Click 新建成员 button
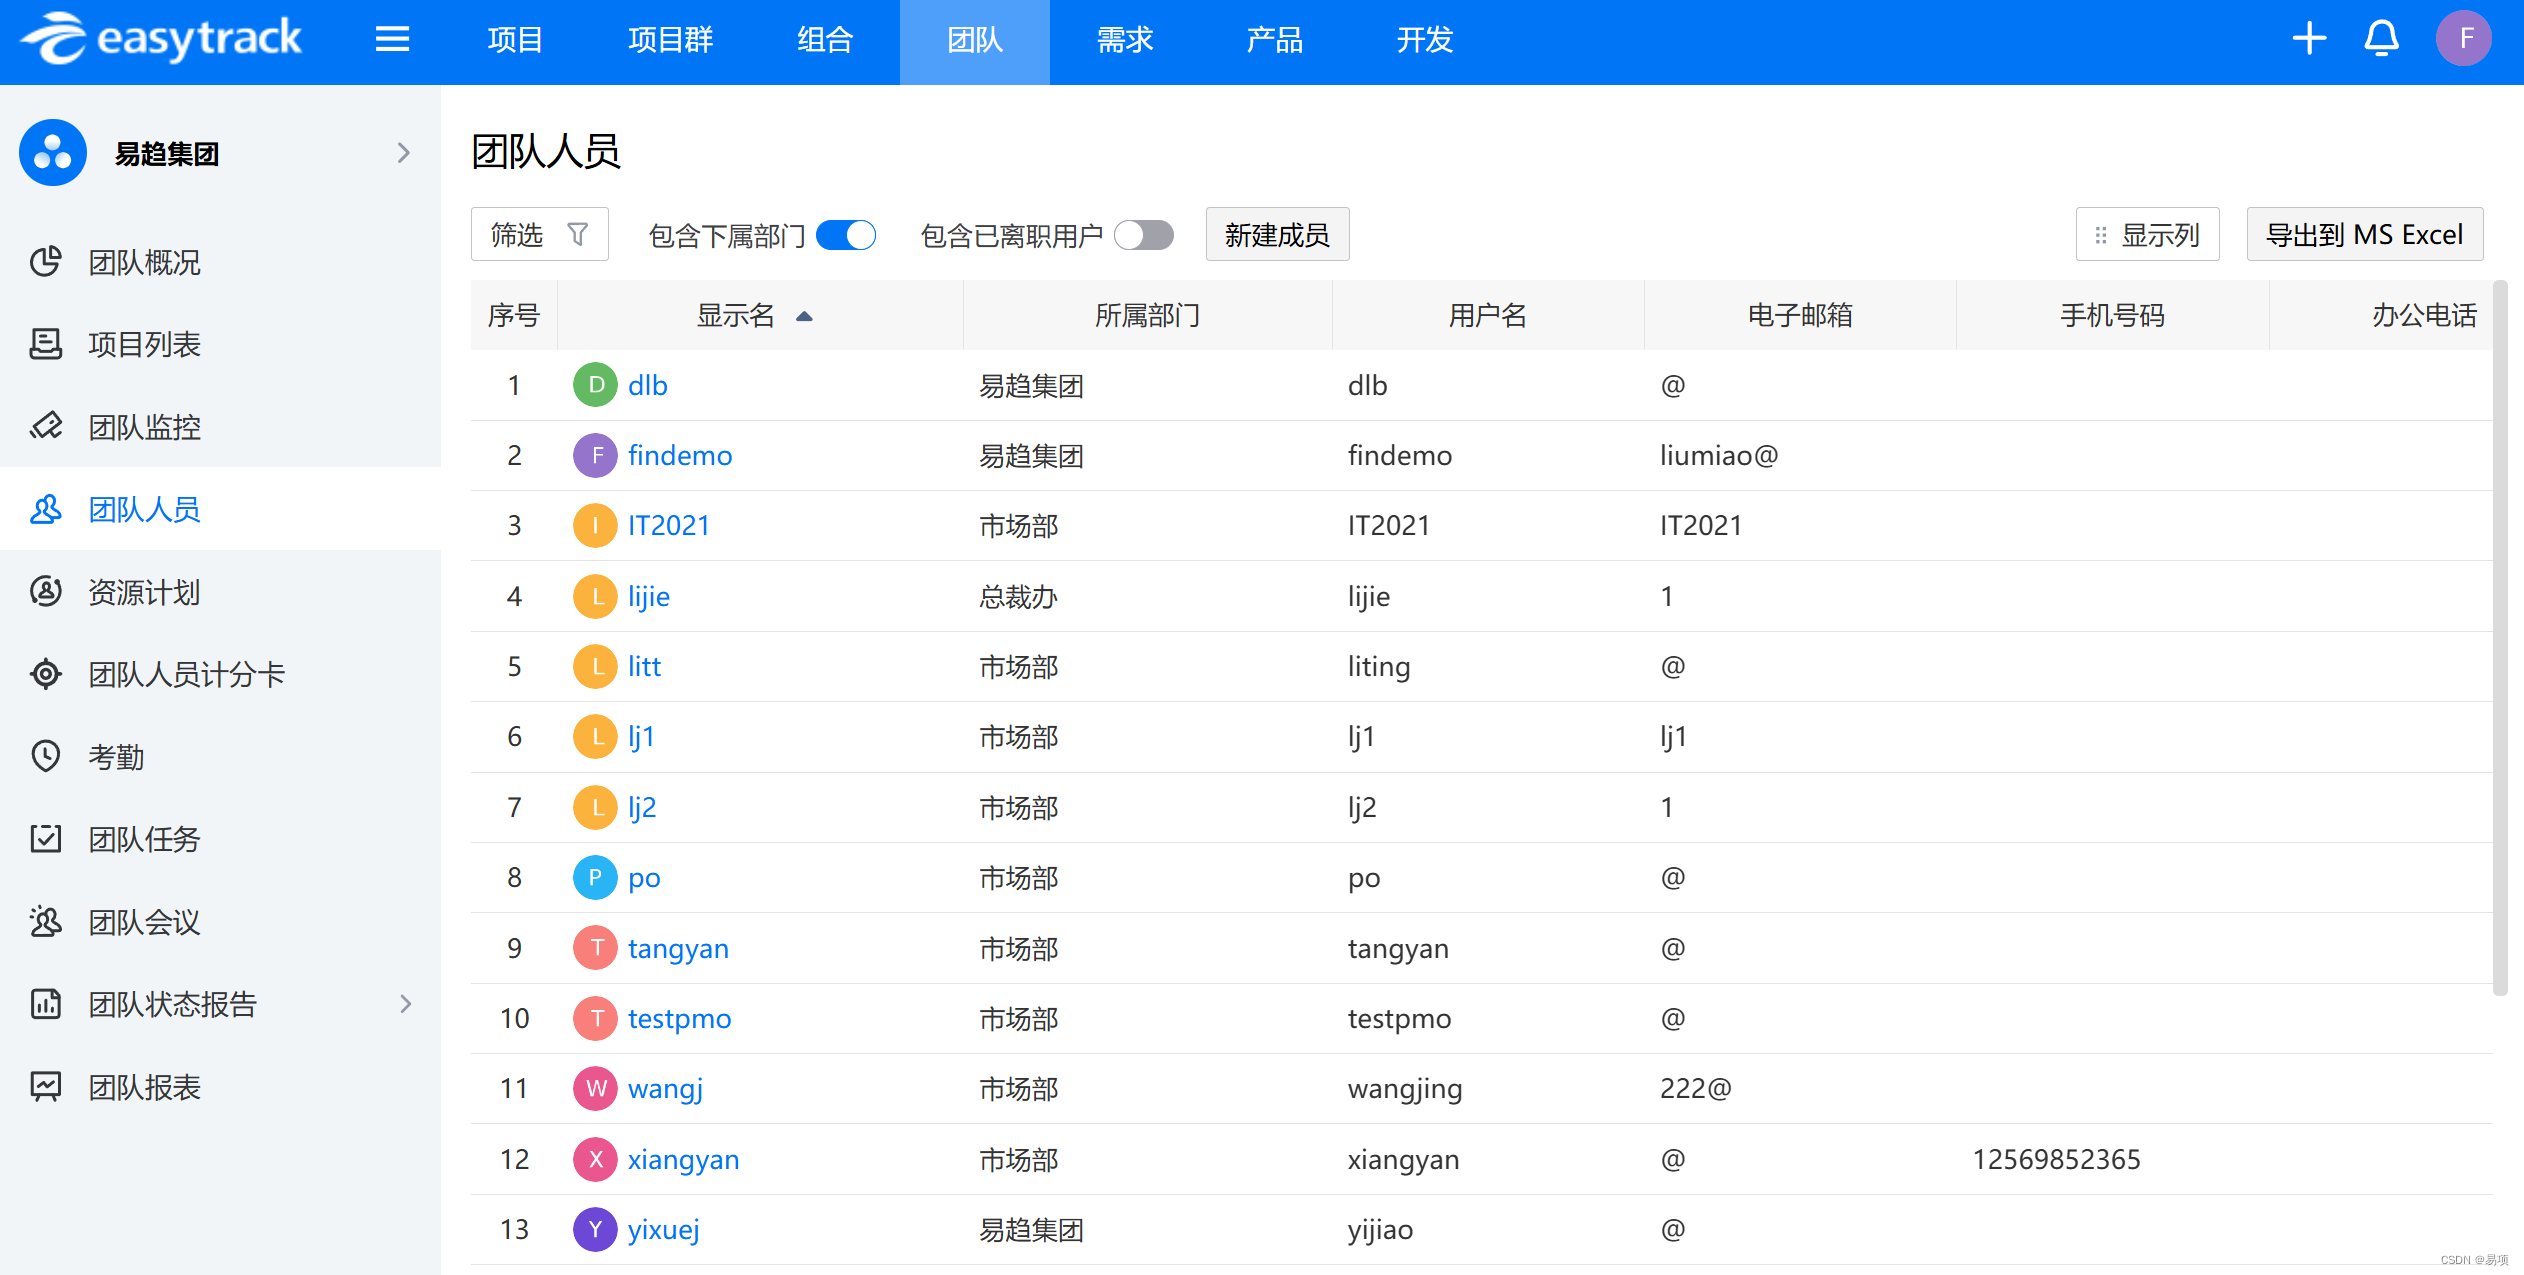Screen dimensions: 2524x1275 [1277, 235]
